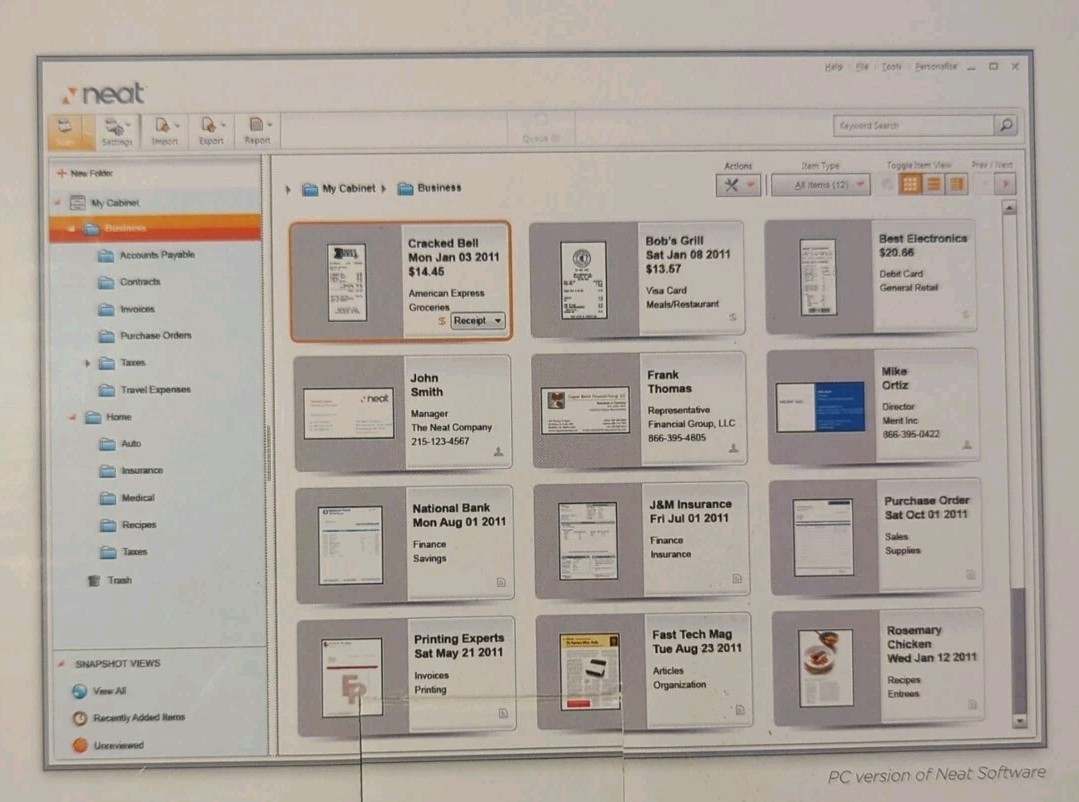Collapse the My Cabinet tree node

58,202
